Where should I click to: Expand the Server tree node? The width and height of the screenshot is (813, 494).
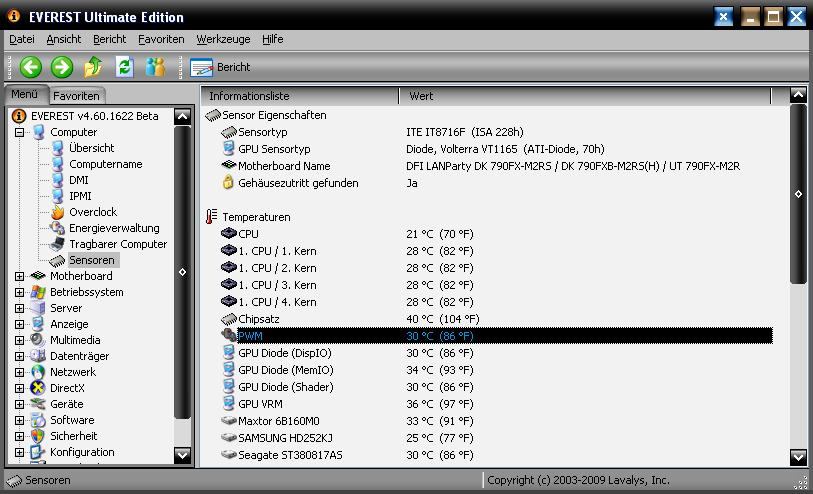(19, 308)
